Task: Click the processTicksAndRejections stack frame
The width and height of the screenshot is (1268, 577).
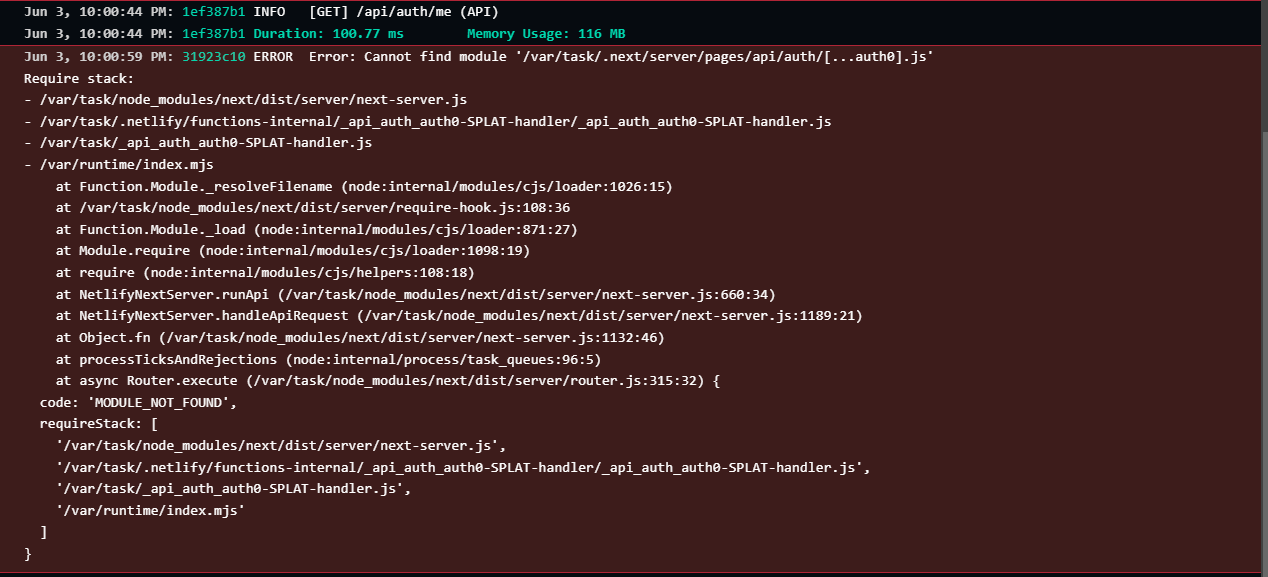Action: pos(328,359)
